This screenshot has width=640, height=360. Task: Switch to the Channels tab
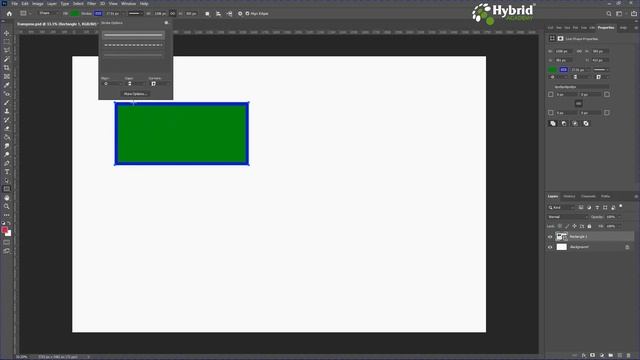click(x=588, y=196)
